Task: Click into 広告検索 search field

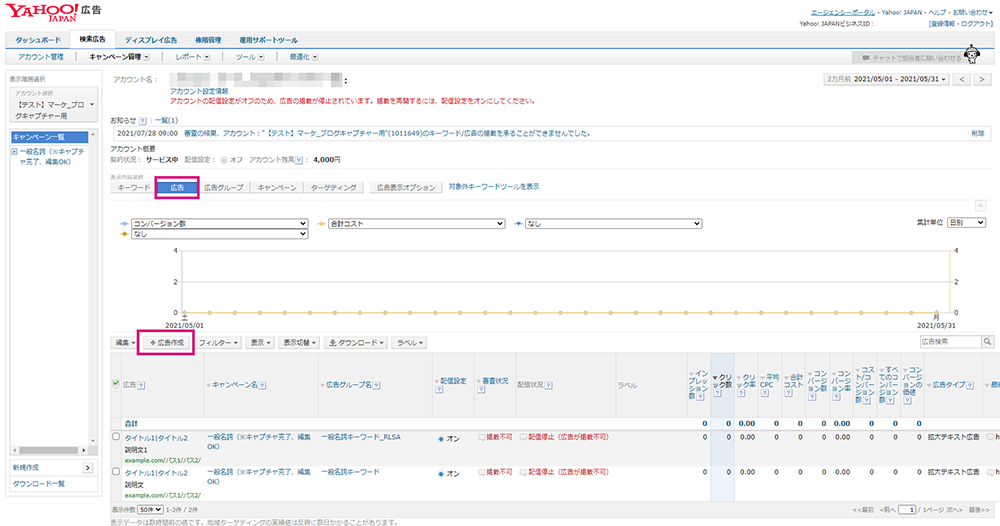Action: coord(950,342)
